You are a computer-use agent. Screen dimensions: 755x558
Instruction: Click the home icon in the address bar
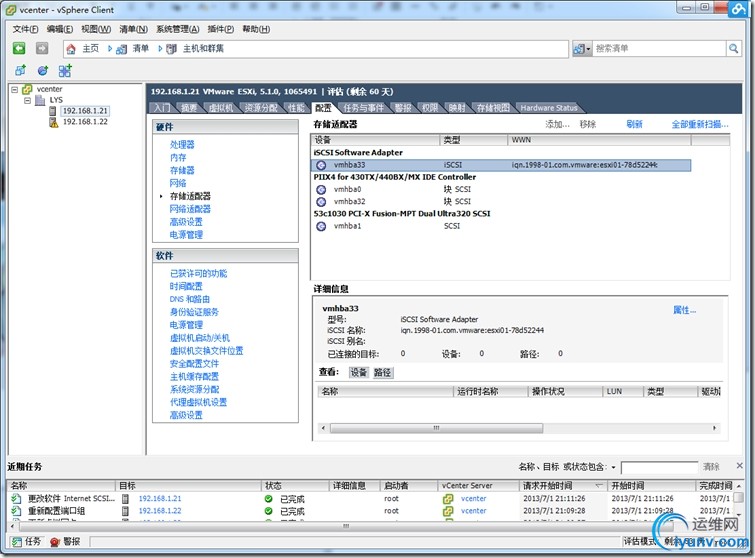coord(71,49)
